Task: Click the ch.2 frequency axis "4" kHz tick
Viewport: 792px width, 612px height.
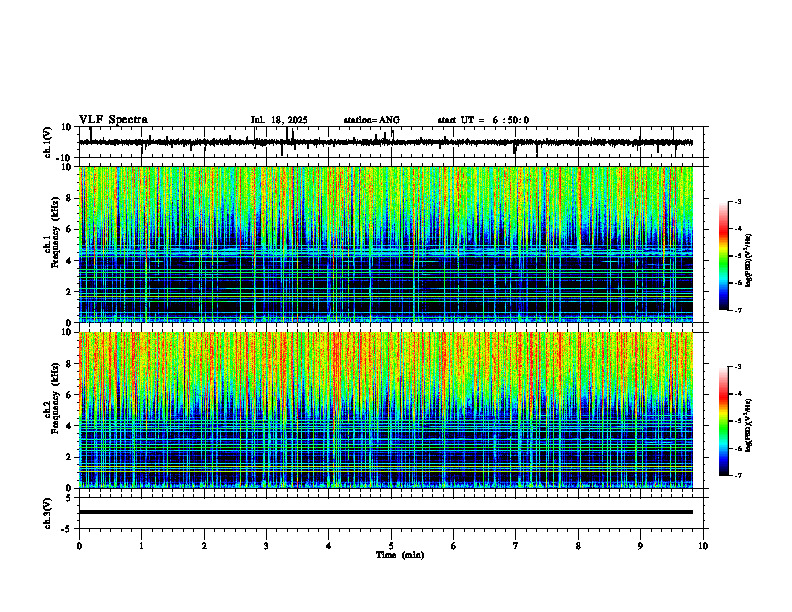Action: (x=69, y=426)
